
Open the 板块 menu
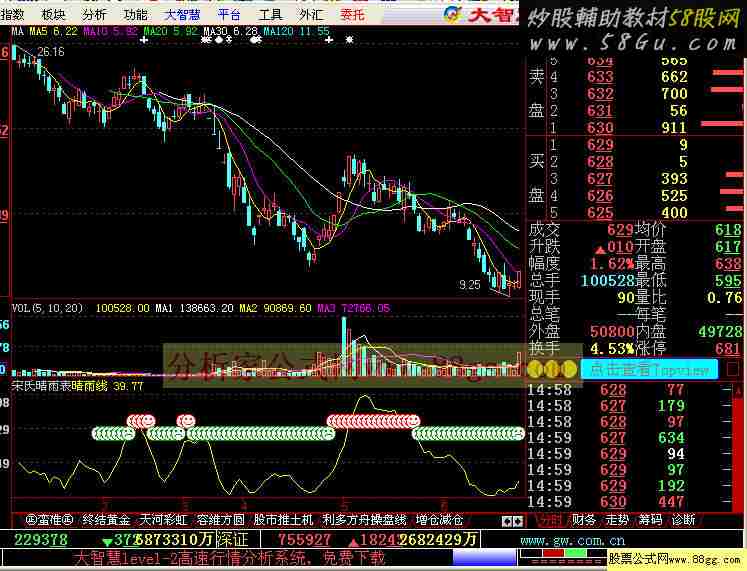(x=53, y=15)
